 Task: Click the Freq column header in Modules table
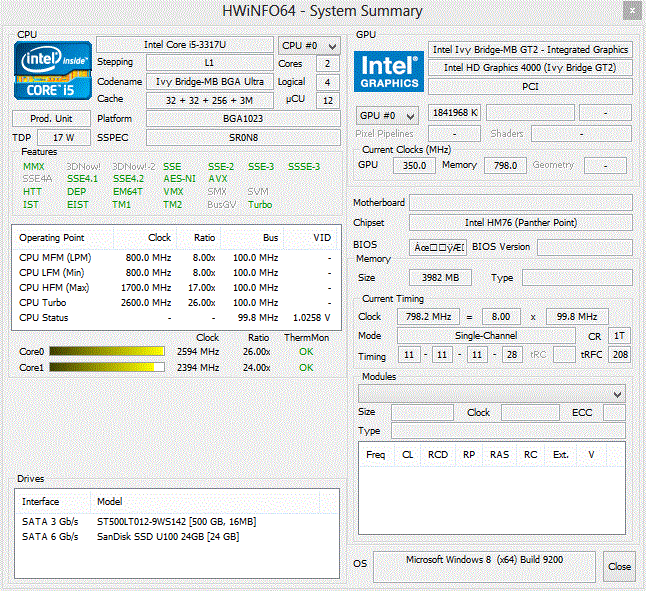point(376,455)
